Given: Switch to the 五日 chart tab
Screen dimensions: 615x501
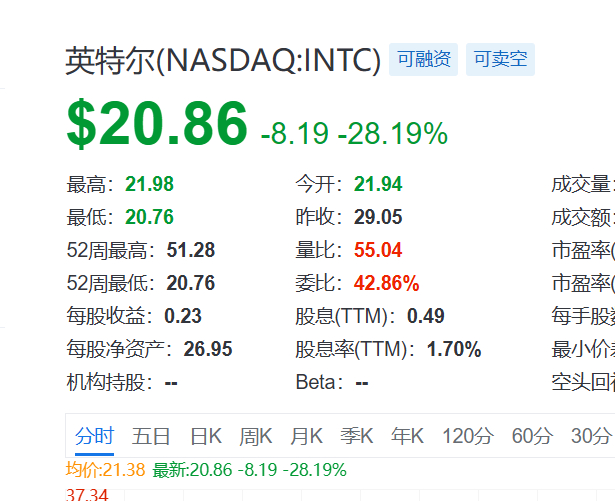Looking at the screenshot, I should pos(151,436).
